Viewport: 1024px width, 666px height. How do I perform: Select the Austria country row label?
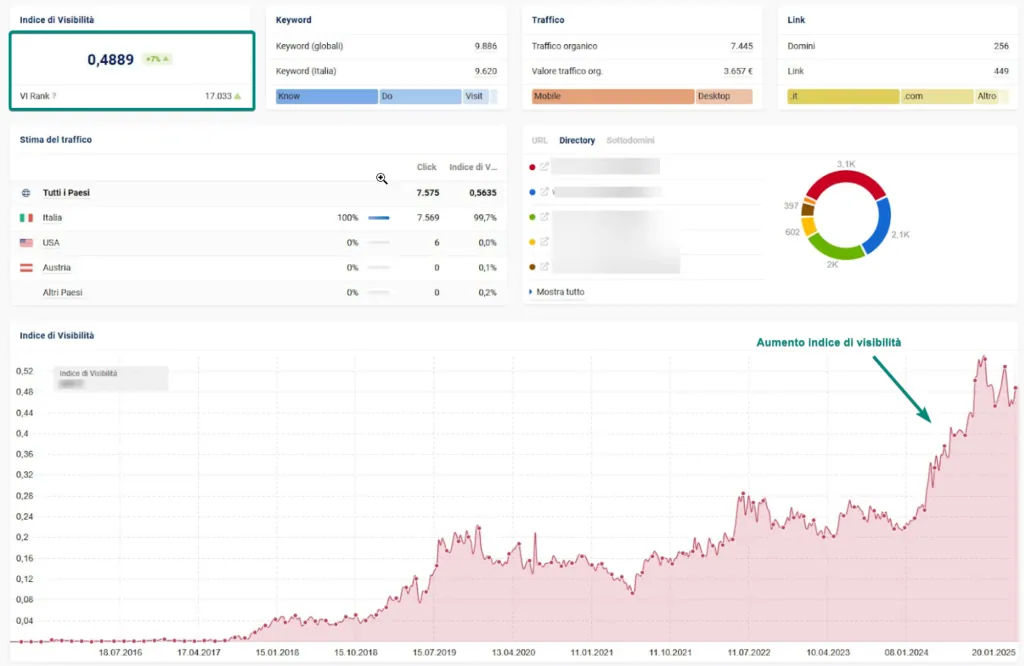[x=57, y=267]
